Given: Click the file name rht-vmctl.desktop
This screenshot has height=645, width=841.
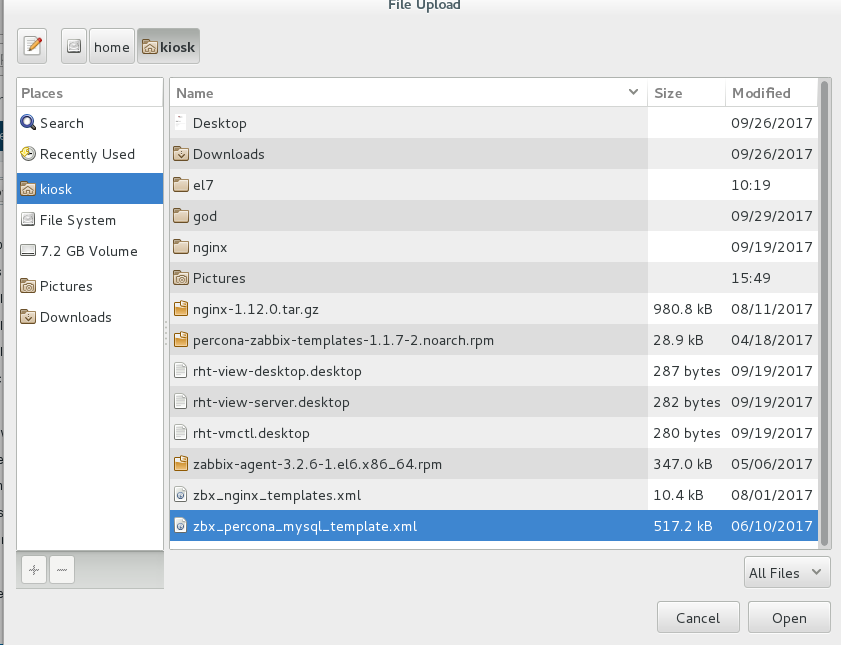Looking at the screenshot, I should coord(251,433).
